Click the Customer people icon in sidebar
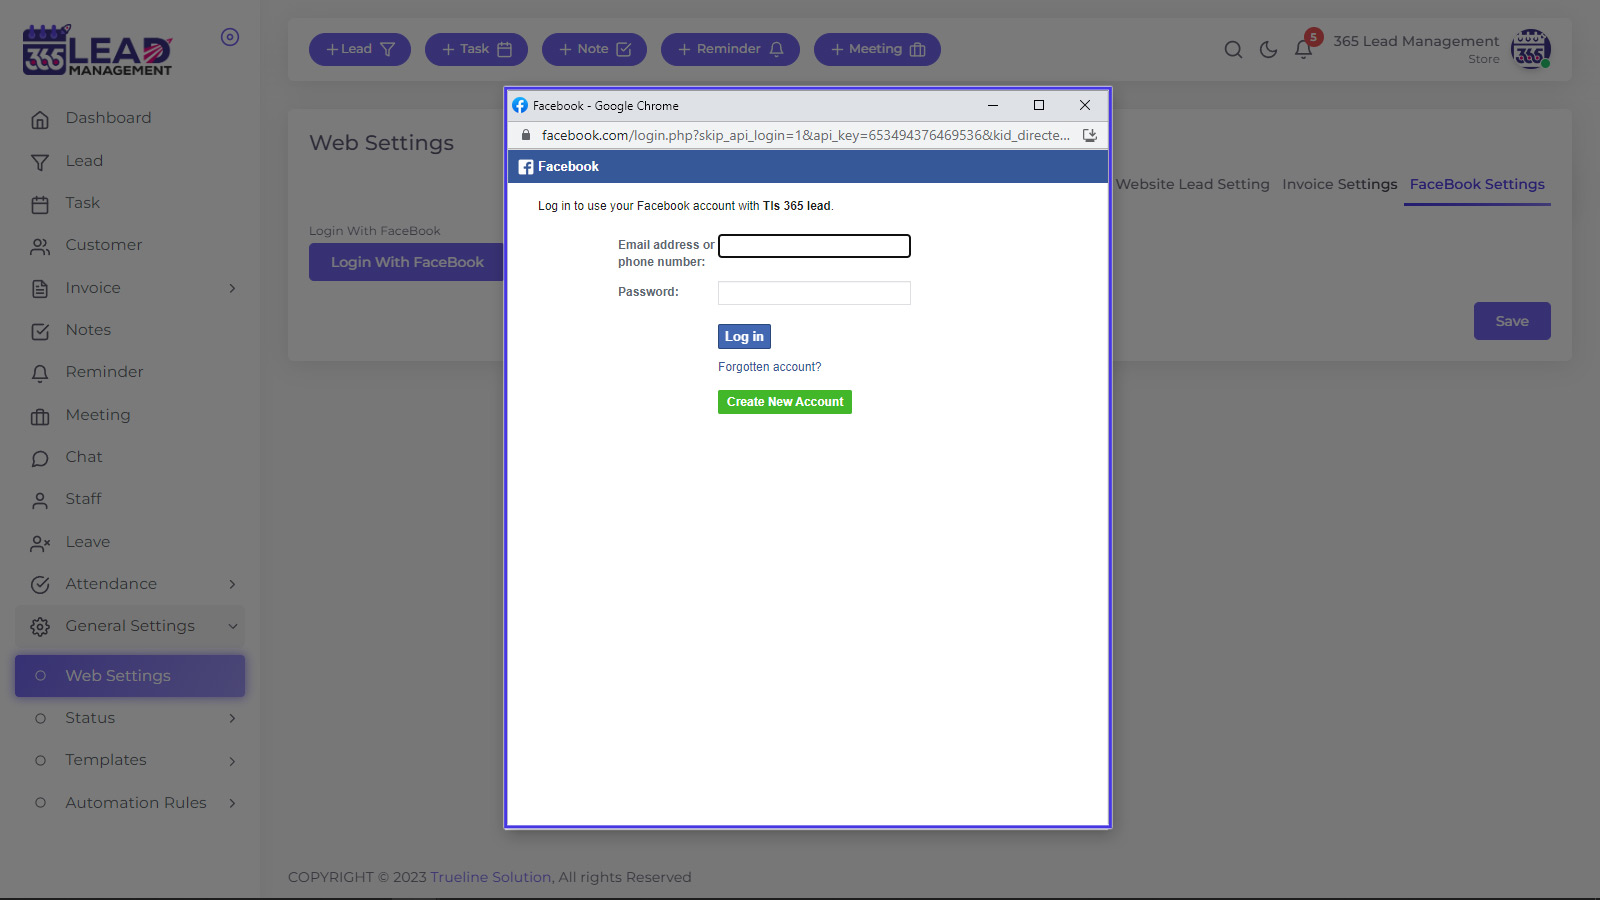 [x=40, y=247]
